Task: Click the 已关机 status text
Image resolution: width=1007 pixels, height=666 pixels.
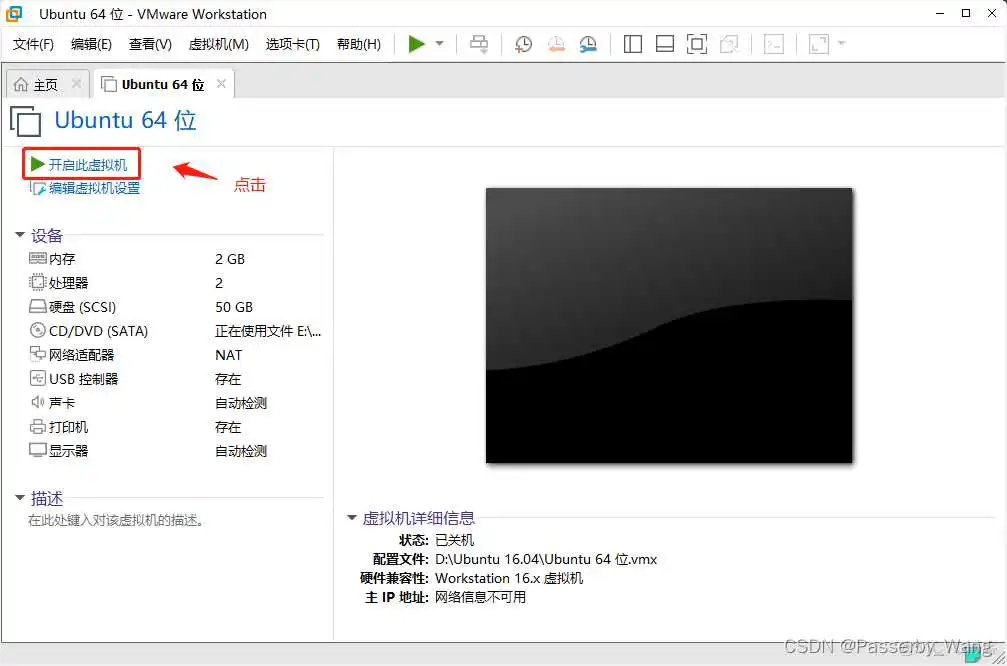Action: 454,539
